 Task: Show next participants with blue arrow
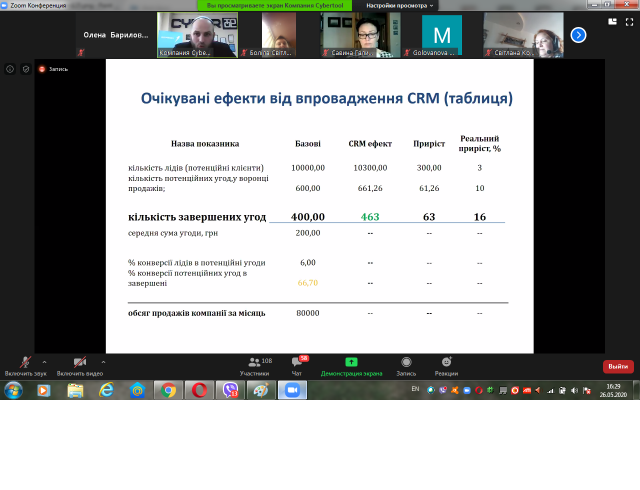pos(578,35)
